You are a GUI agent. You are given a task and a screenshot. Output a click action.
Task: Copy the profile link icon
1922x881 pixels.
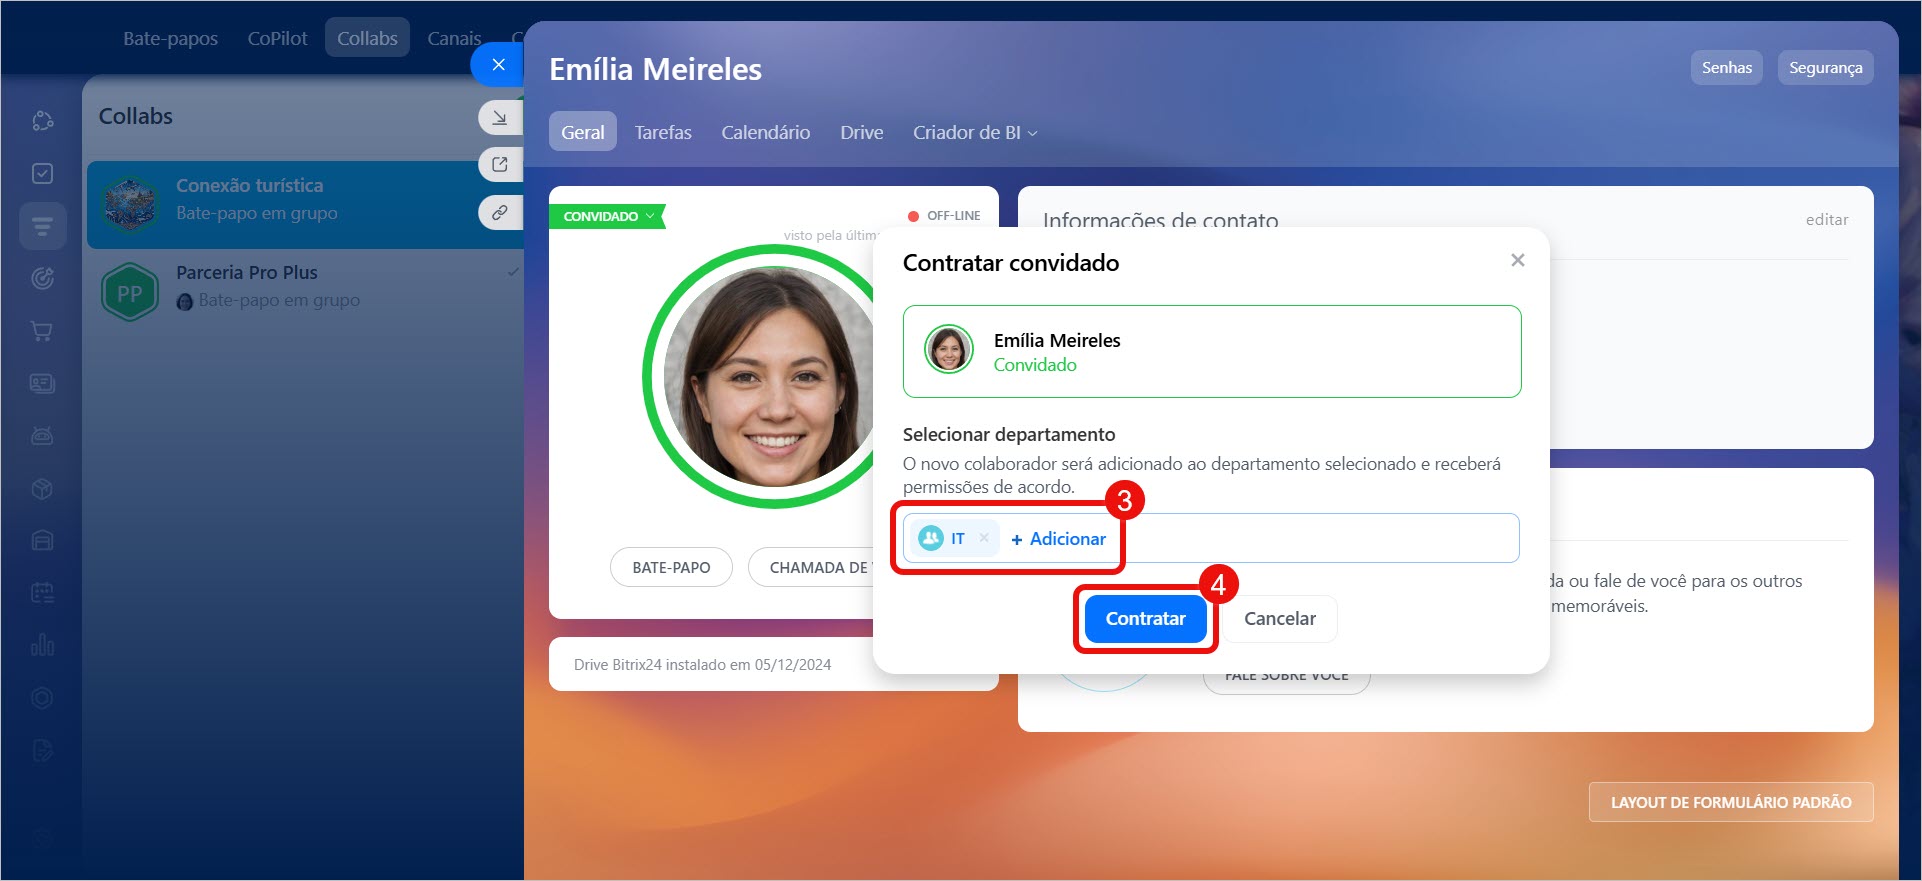tap(500, 213)
